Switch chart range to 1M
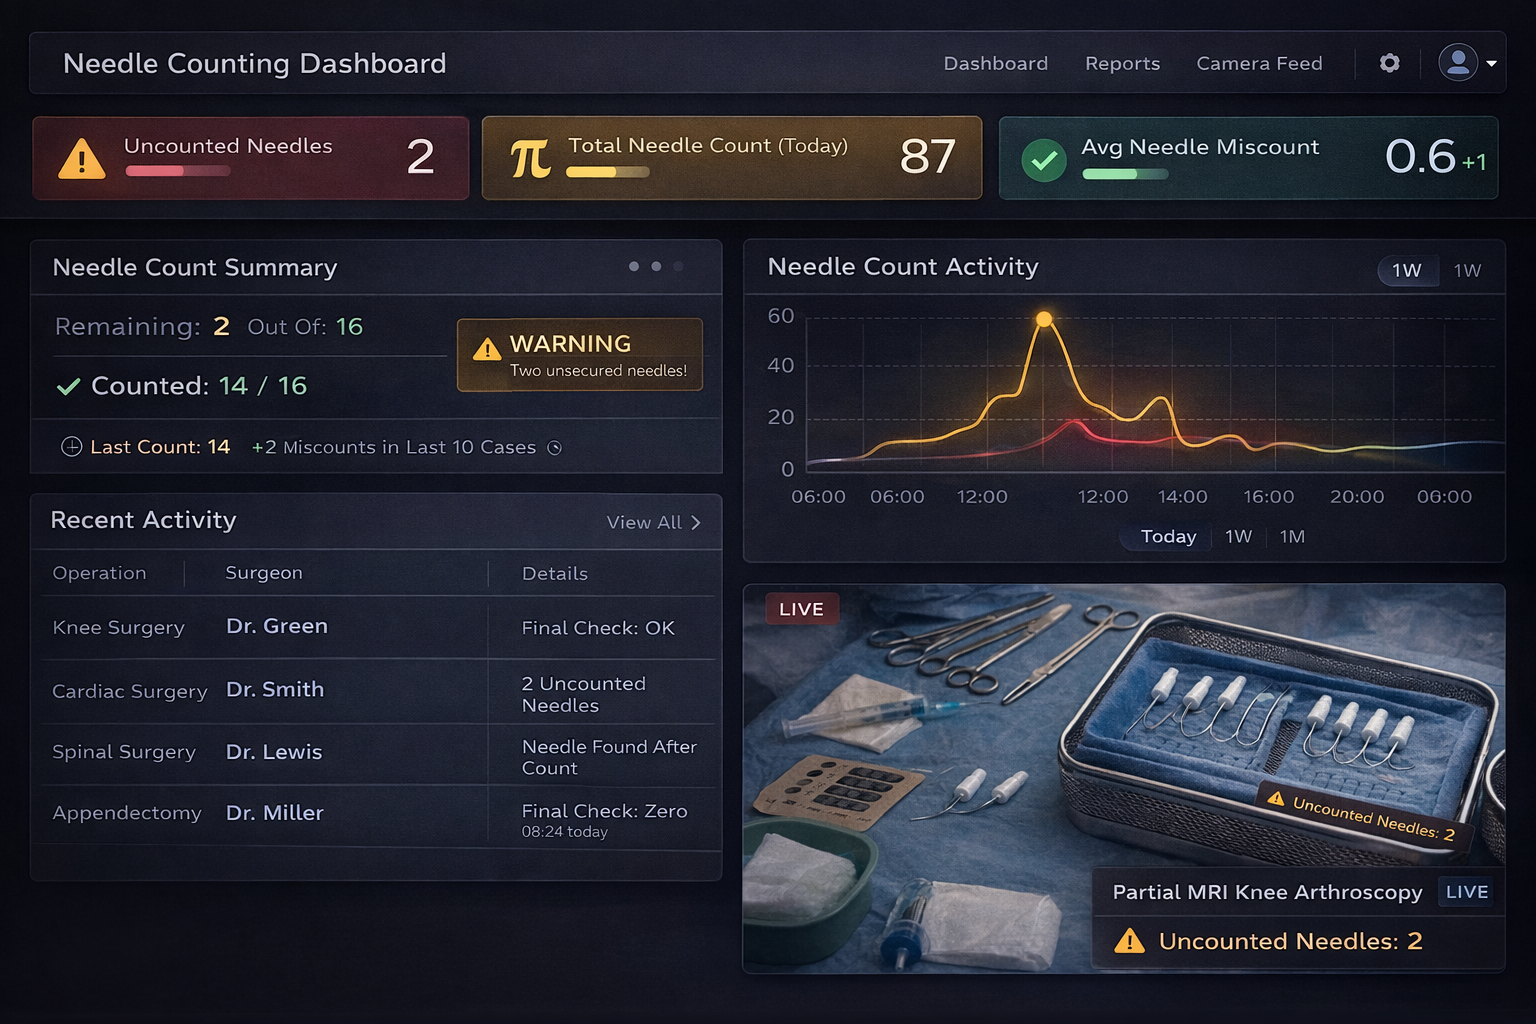 [1291, 537]
